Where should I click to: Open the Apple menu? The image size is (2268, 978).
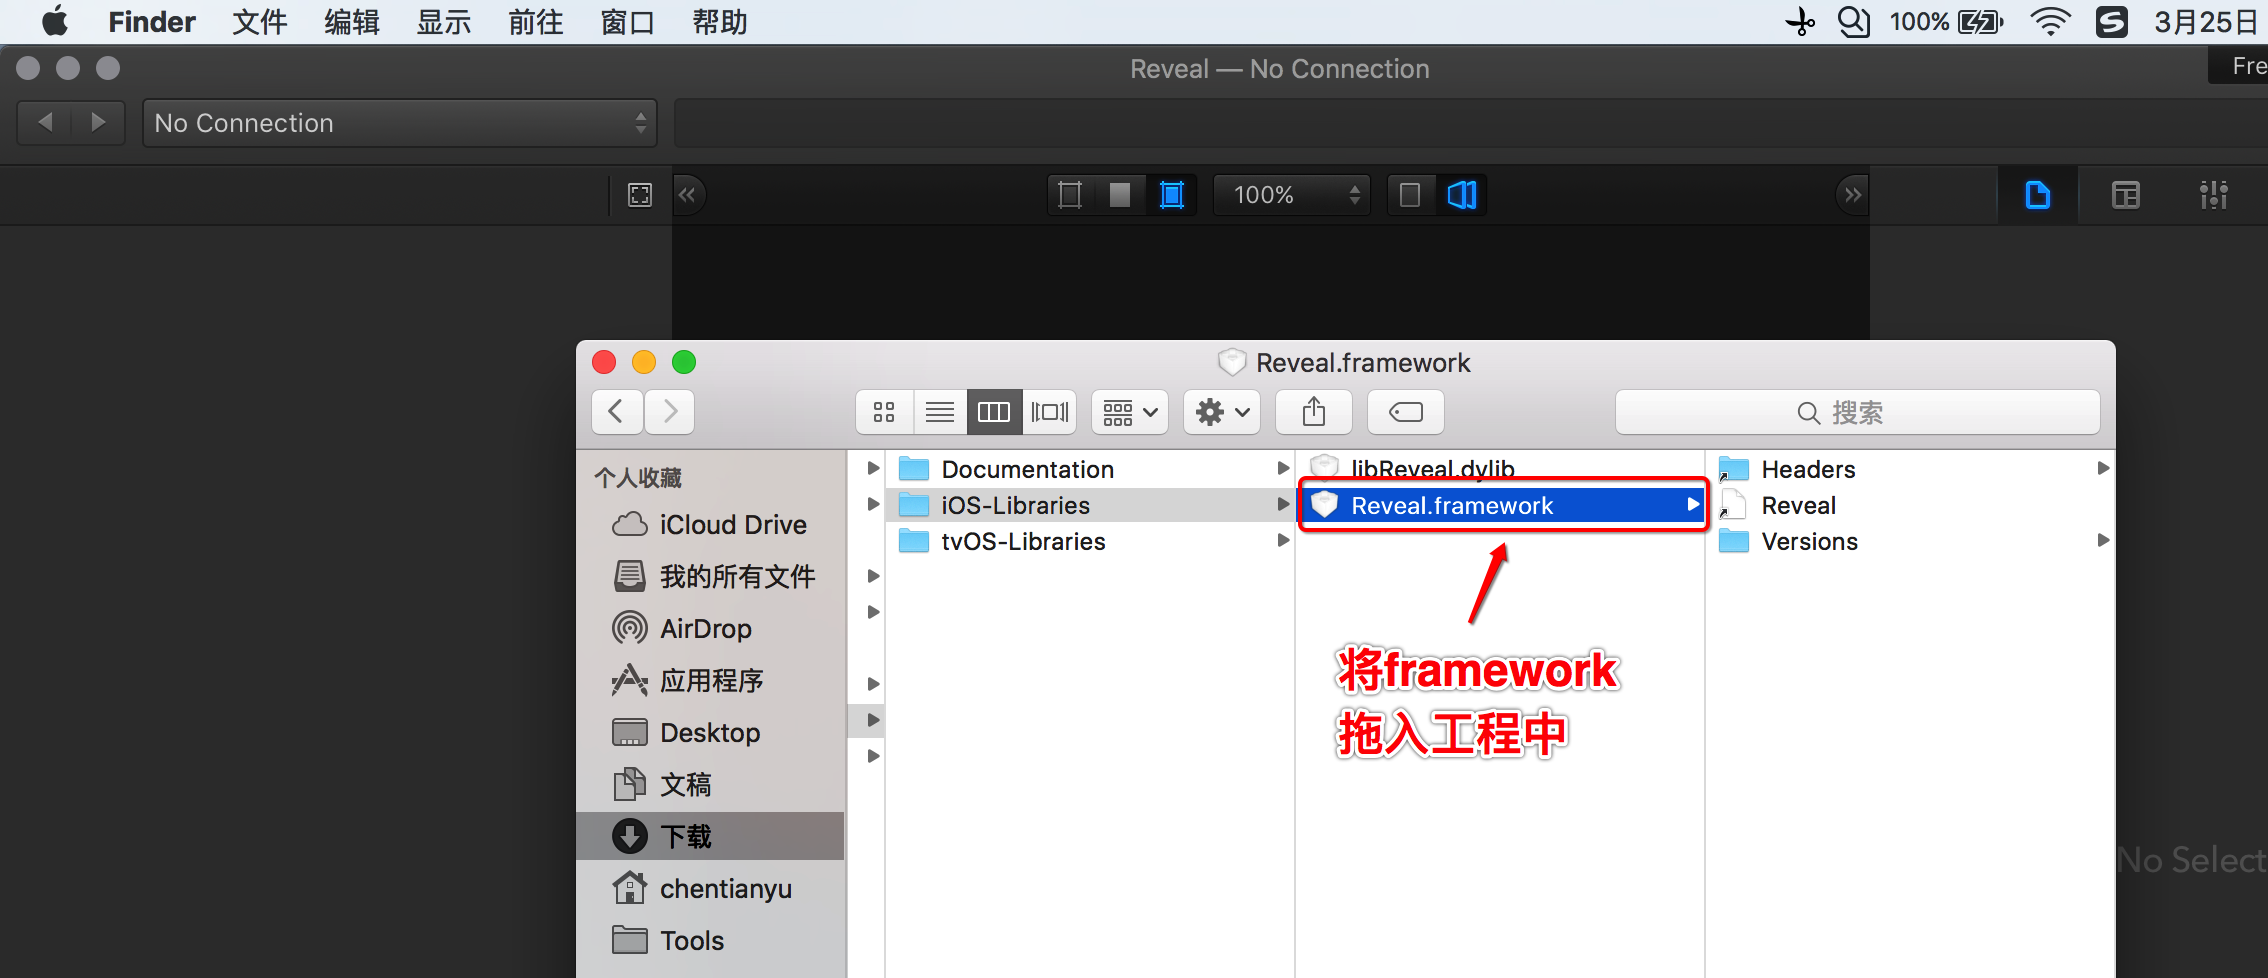click(55, 21)
